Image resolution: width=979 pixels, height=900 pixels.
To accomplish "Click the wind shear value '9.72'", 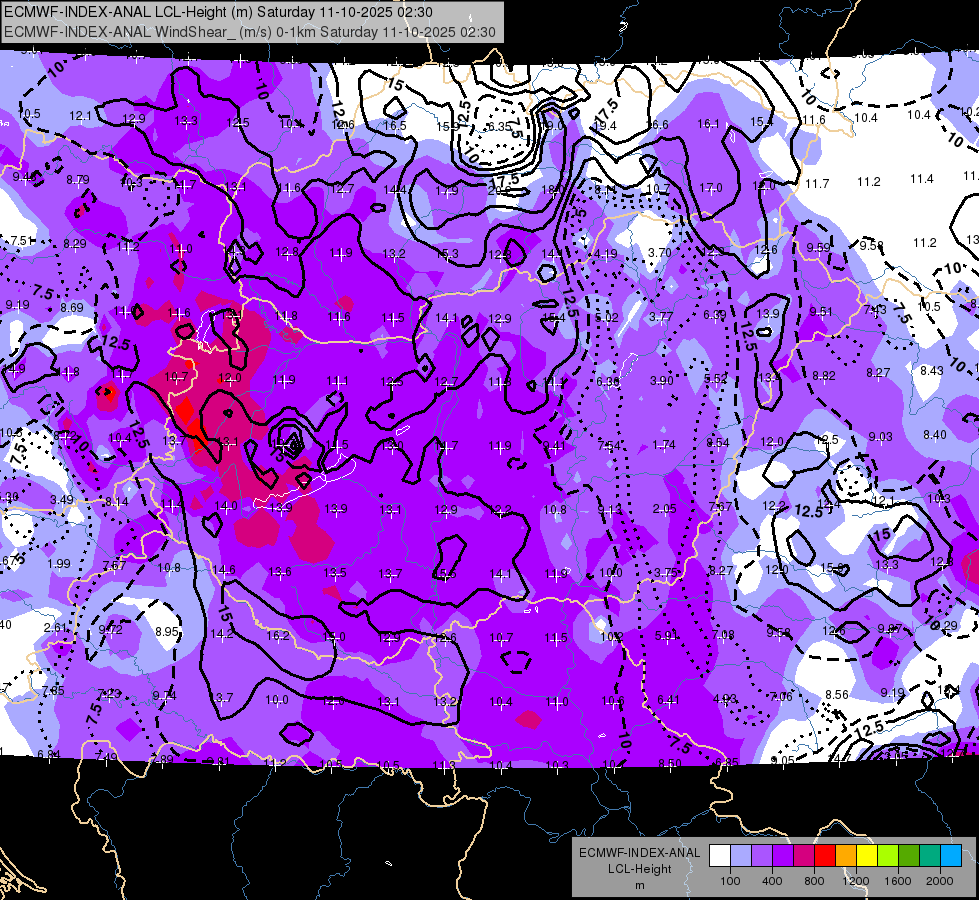I will [x=111, y=630].
